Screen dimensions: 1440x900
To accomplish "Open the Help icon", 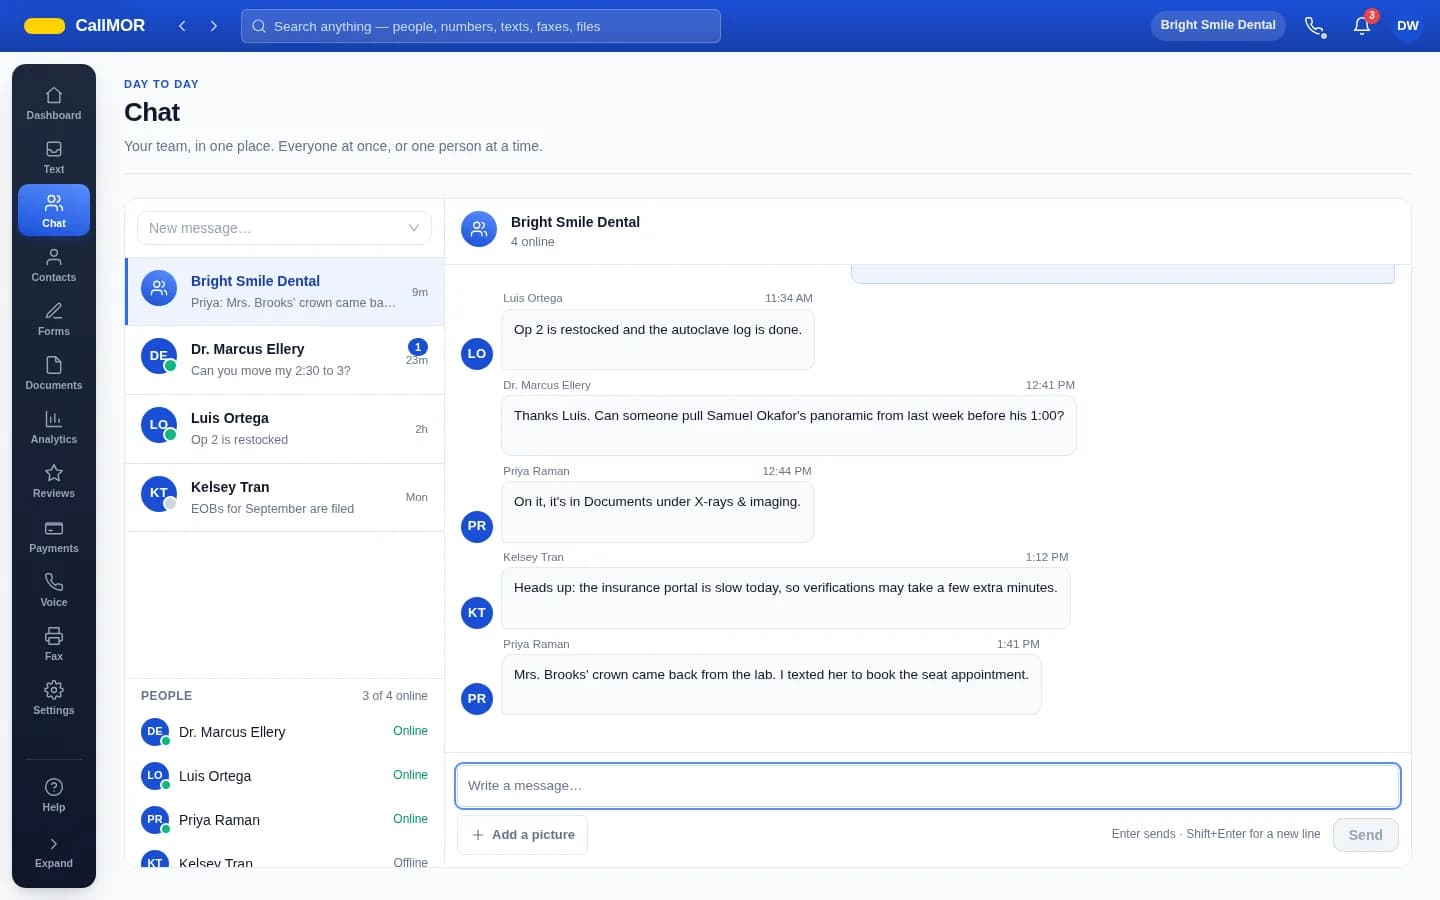I will (54, 795).
